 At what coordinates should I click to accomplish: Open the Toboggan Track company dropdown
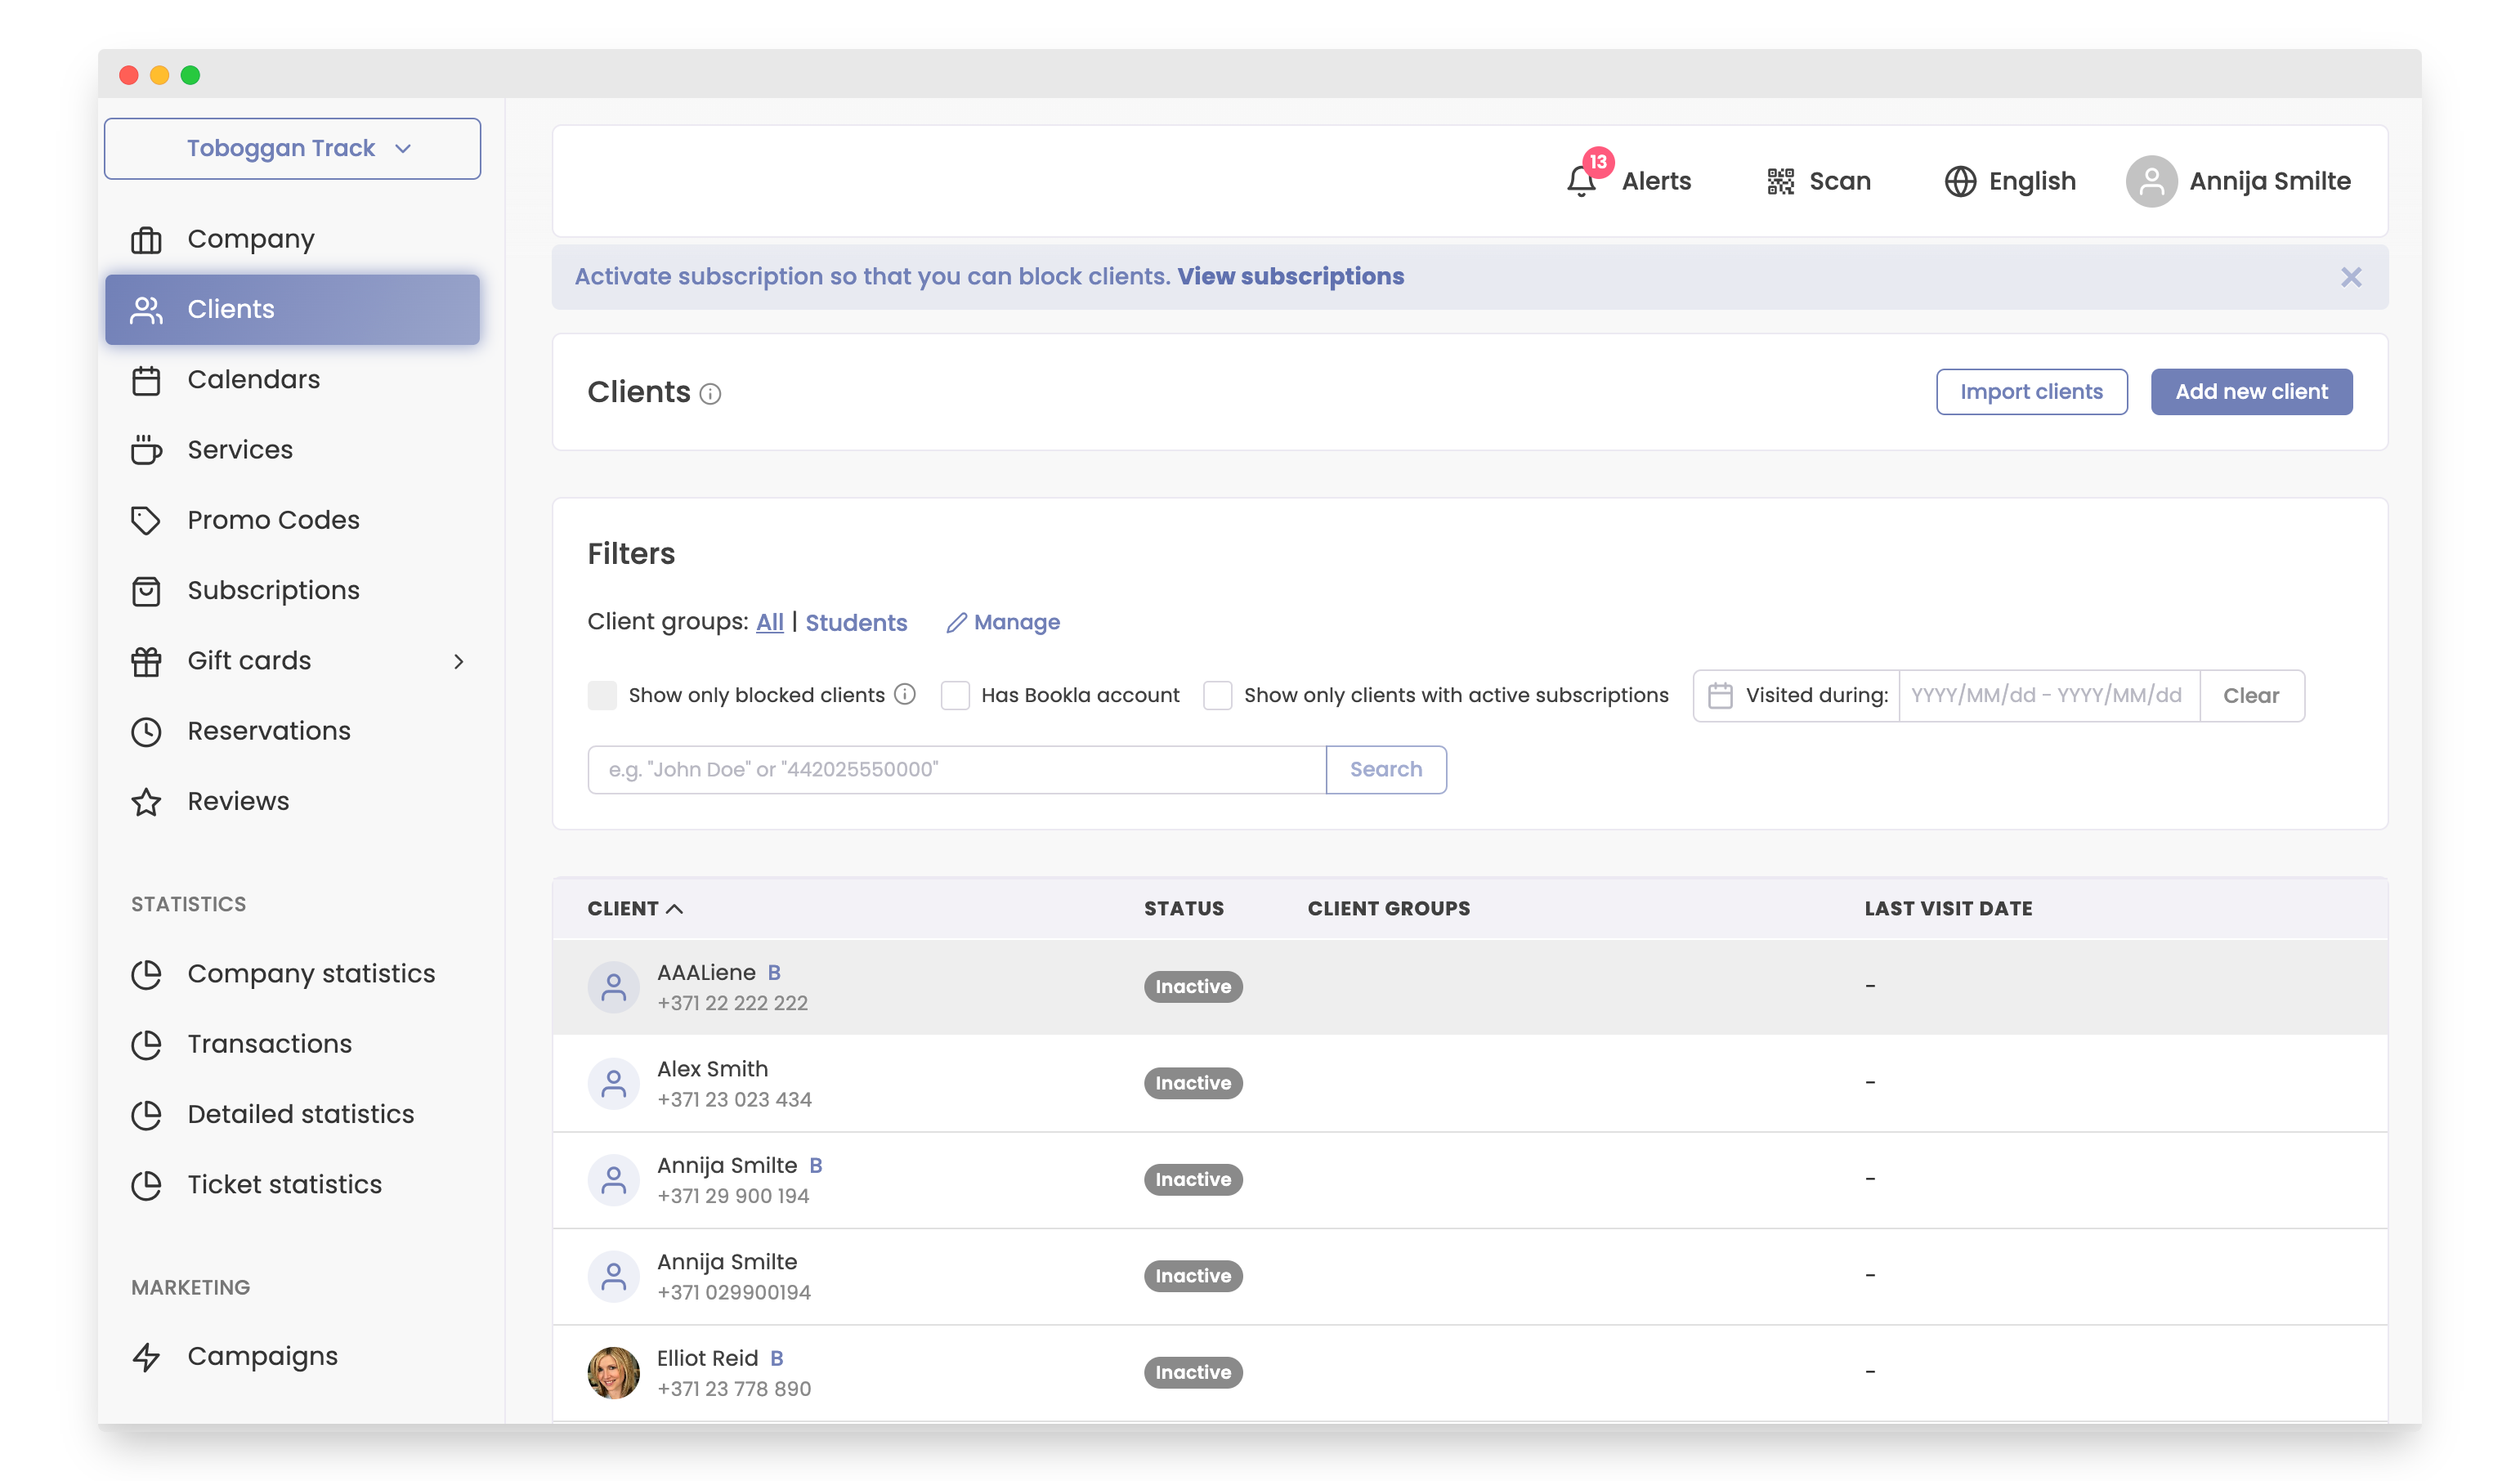[x=292, y=148]
